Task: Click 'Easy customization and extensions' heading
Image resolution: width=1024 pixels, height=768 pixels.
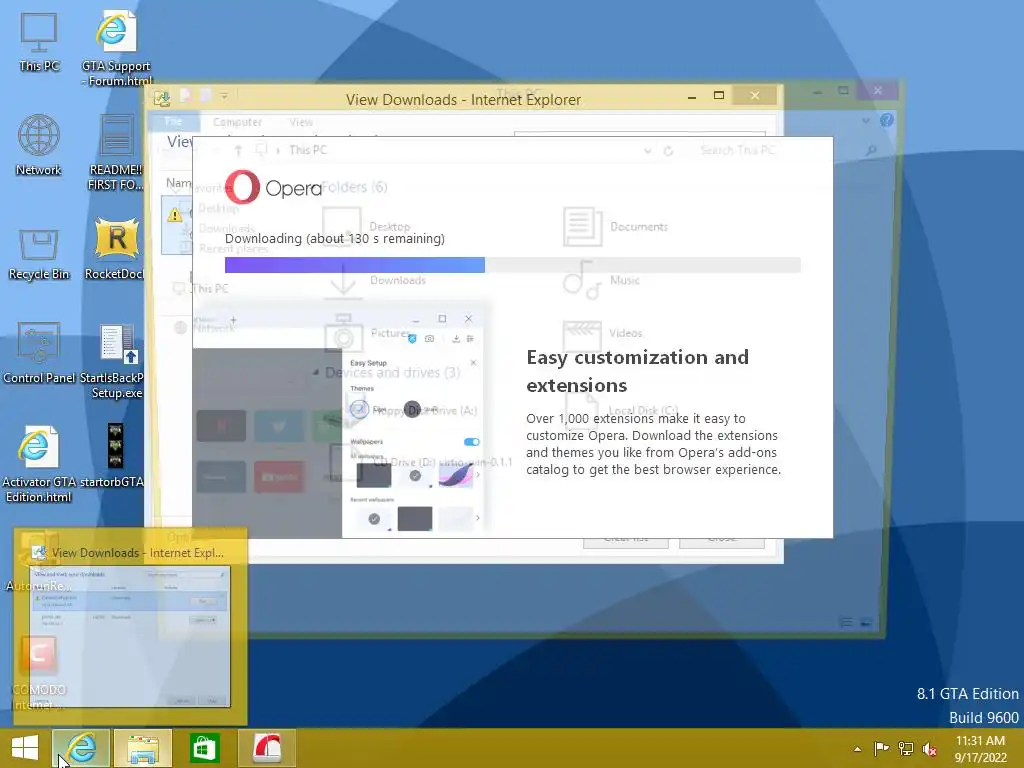Action: [637, 371]
